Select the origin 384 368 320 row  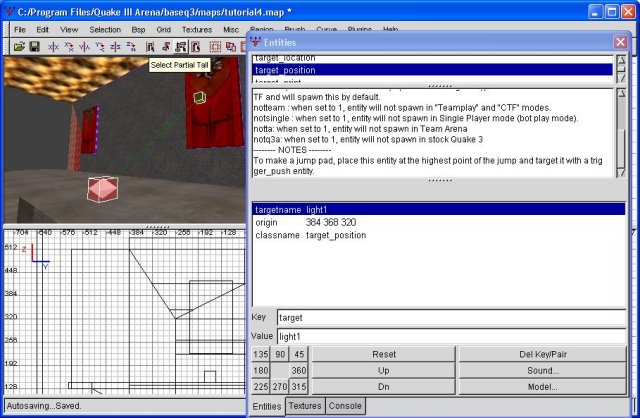439,222
